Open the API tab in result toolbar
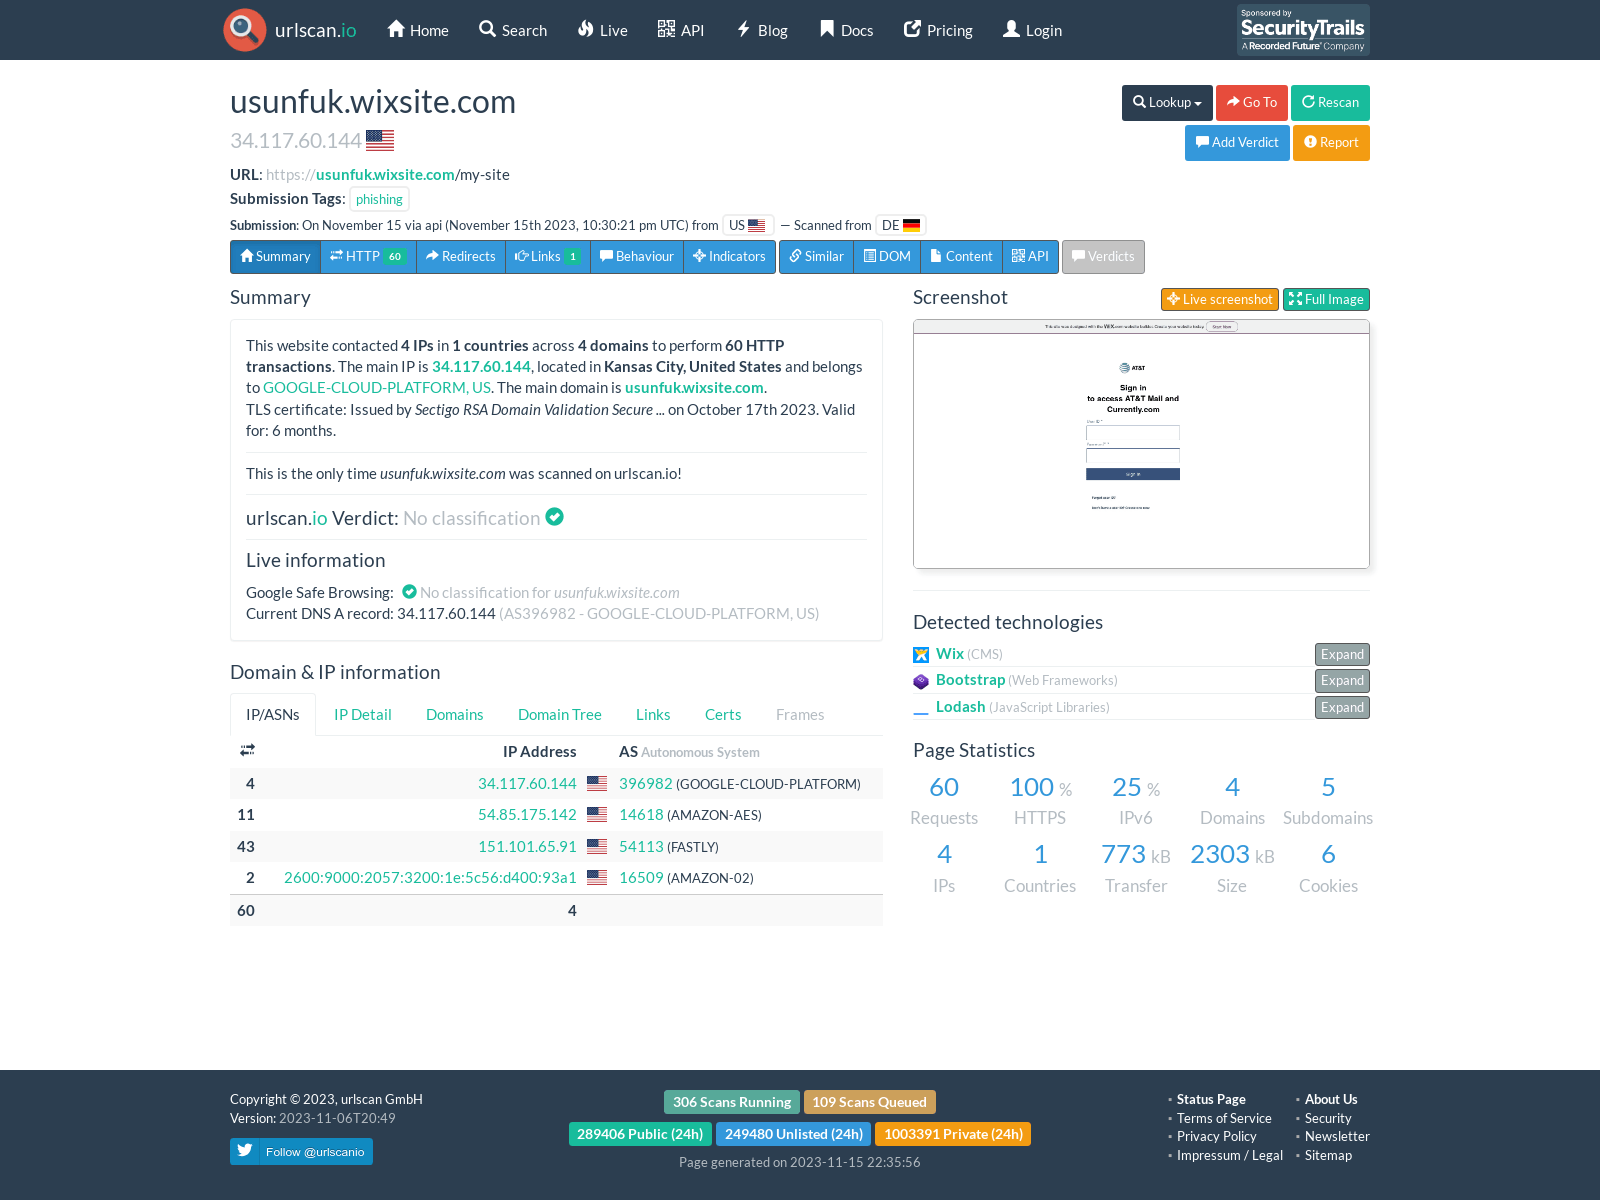The image size is (1600, 1200). click(1030, 257)
